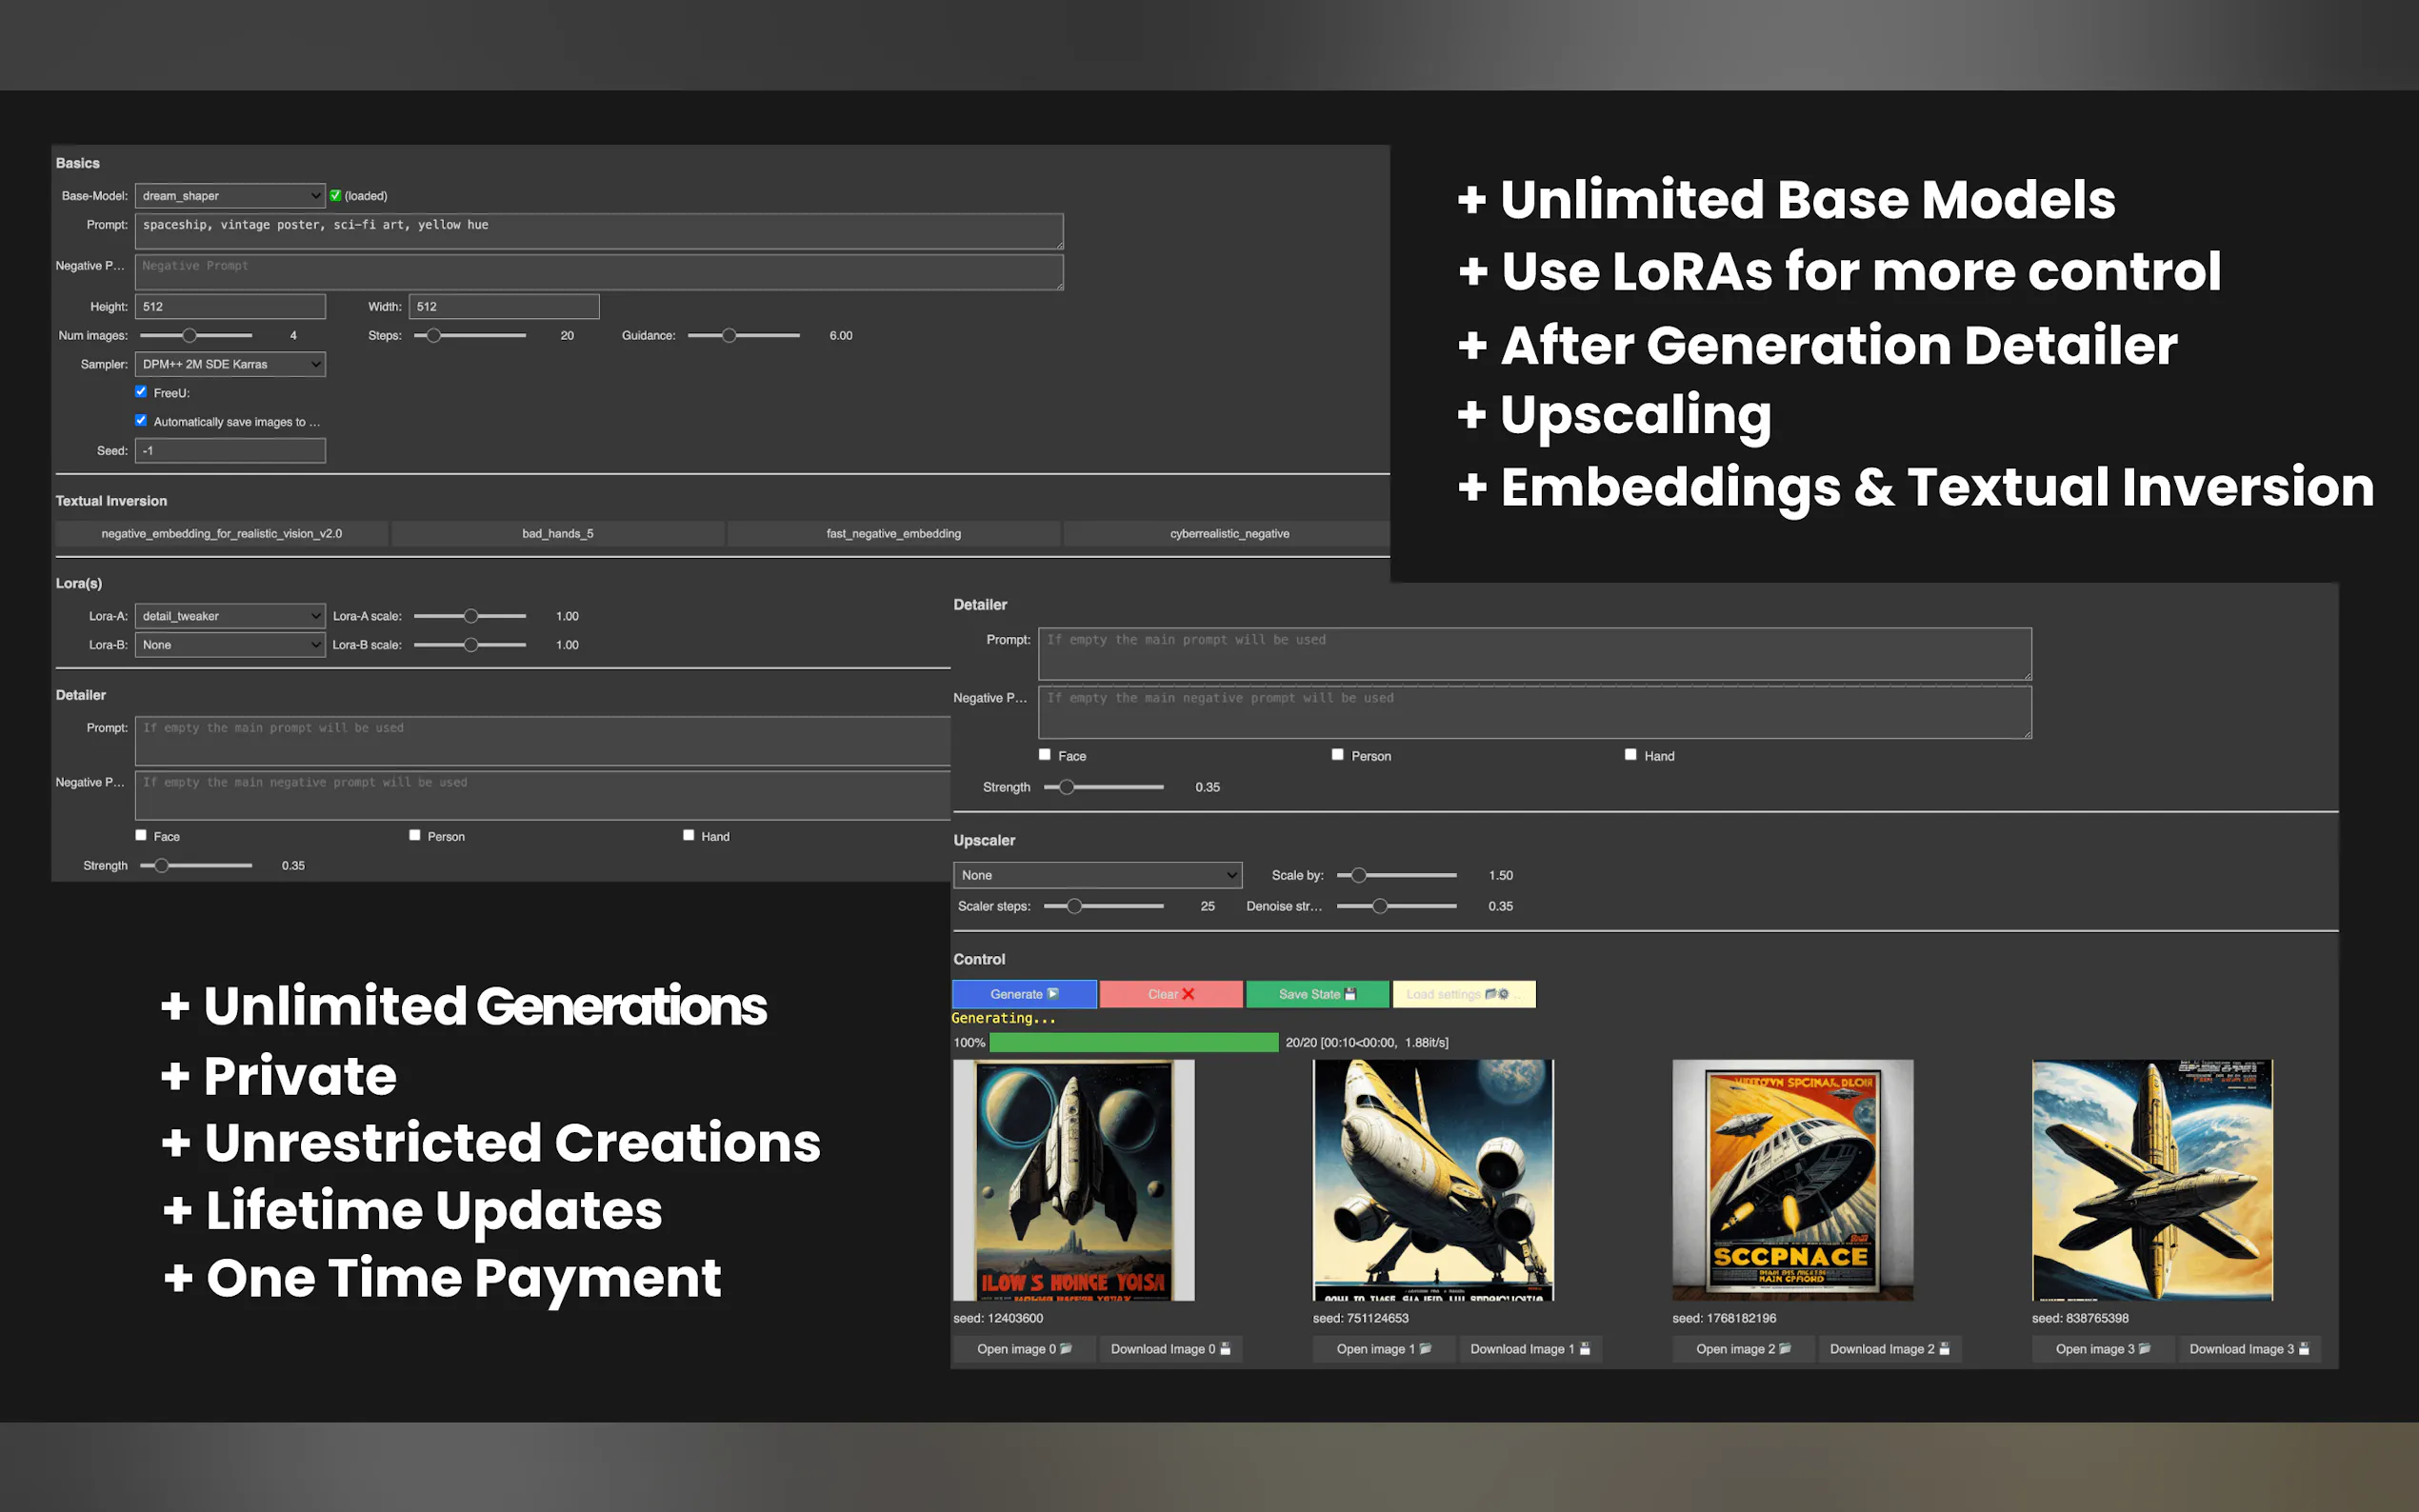Open image 2 in viewer
Screen dimensions: 2419x1512
coord(1742,1349)
